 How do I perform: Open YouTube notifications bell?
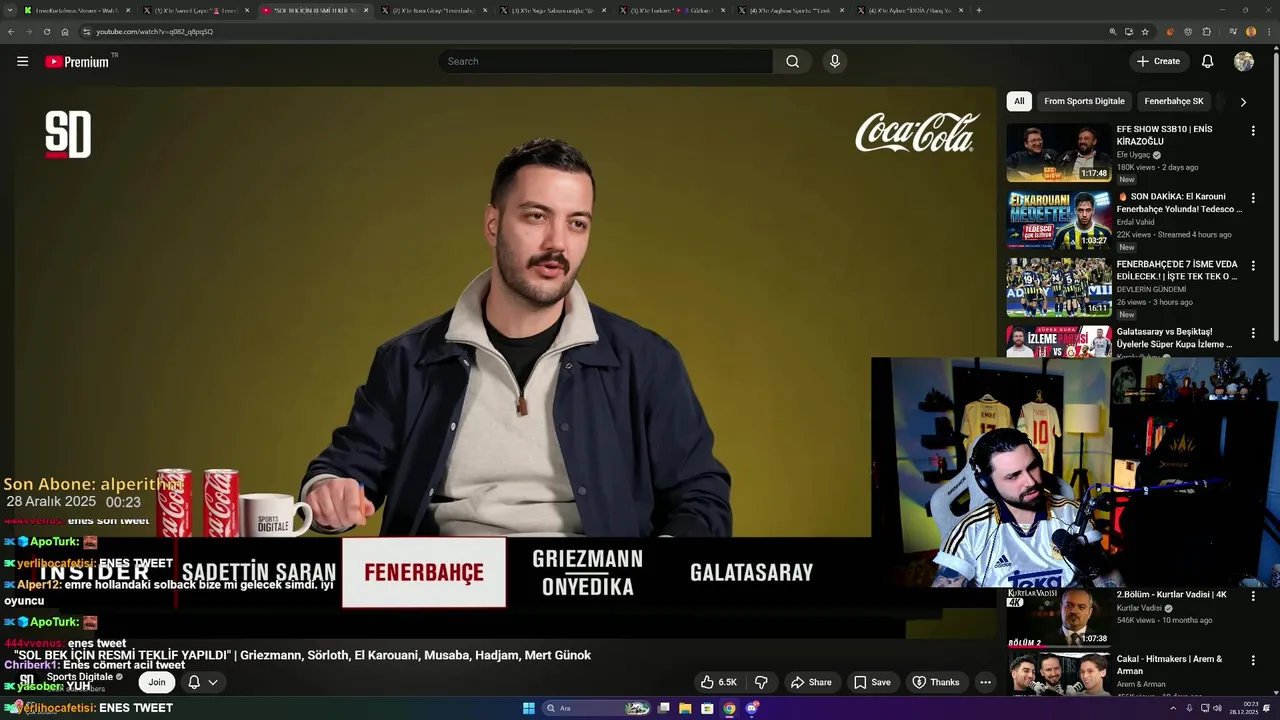[1207, 61]
